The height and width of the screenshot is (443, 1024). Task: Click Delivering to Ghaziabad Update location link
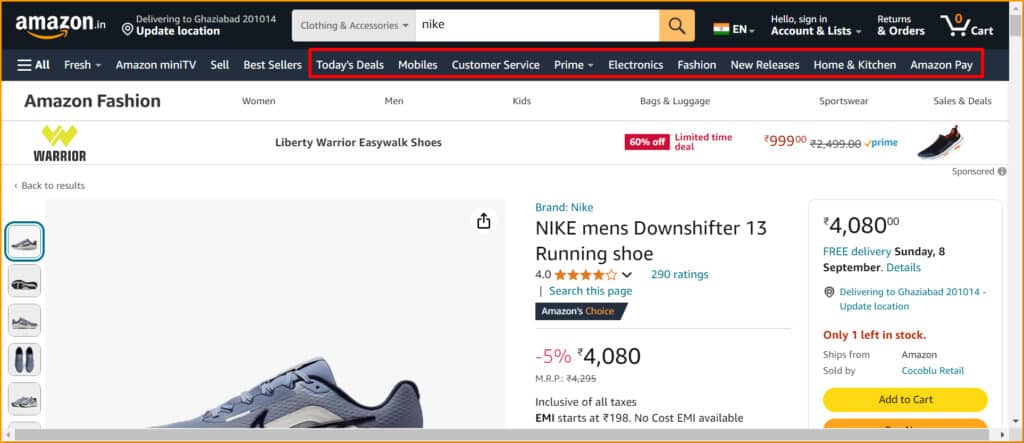[912, 299]
